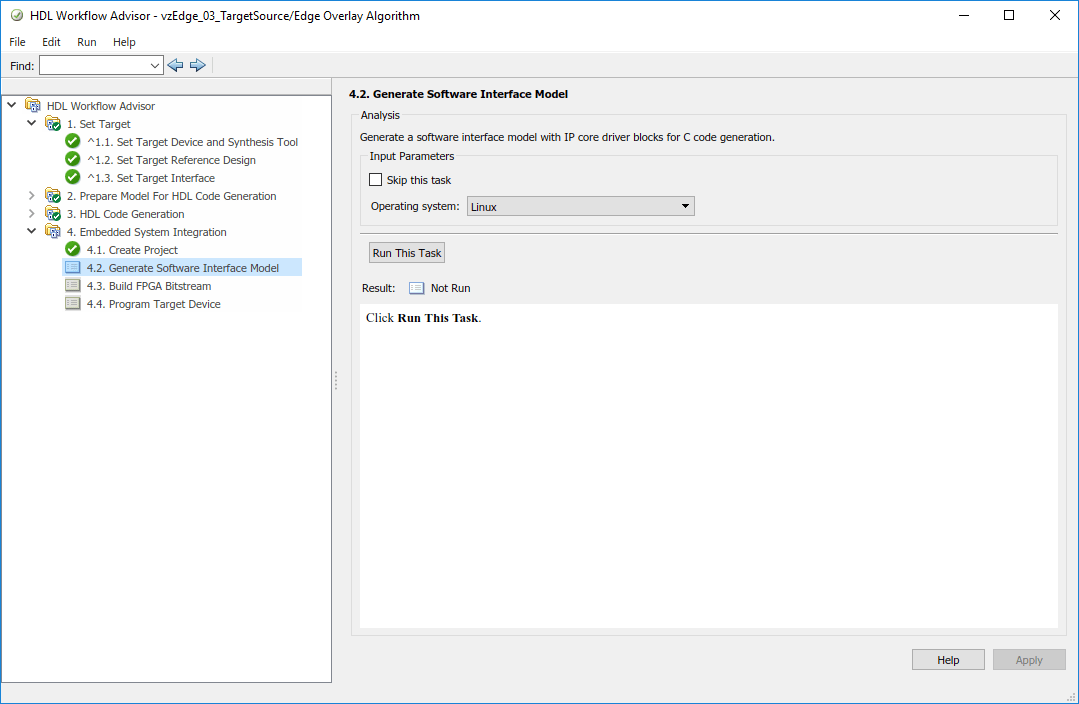Click the HDL Code Generation folder icon
The height and width of the screenshot is (704, 1079).
(53, 214)
